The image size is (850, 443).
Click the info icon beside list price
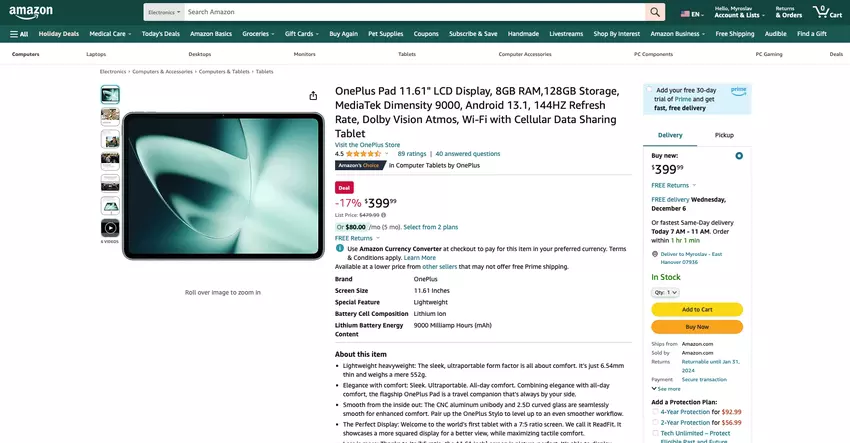point(384,215)
